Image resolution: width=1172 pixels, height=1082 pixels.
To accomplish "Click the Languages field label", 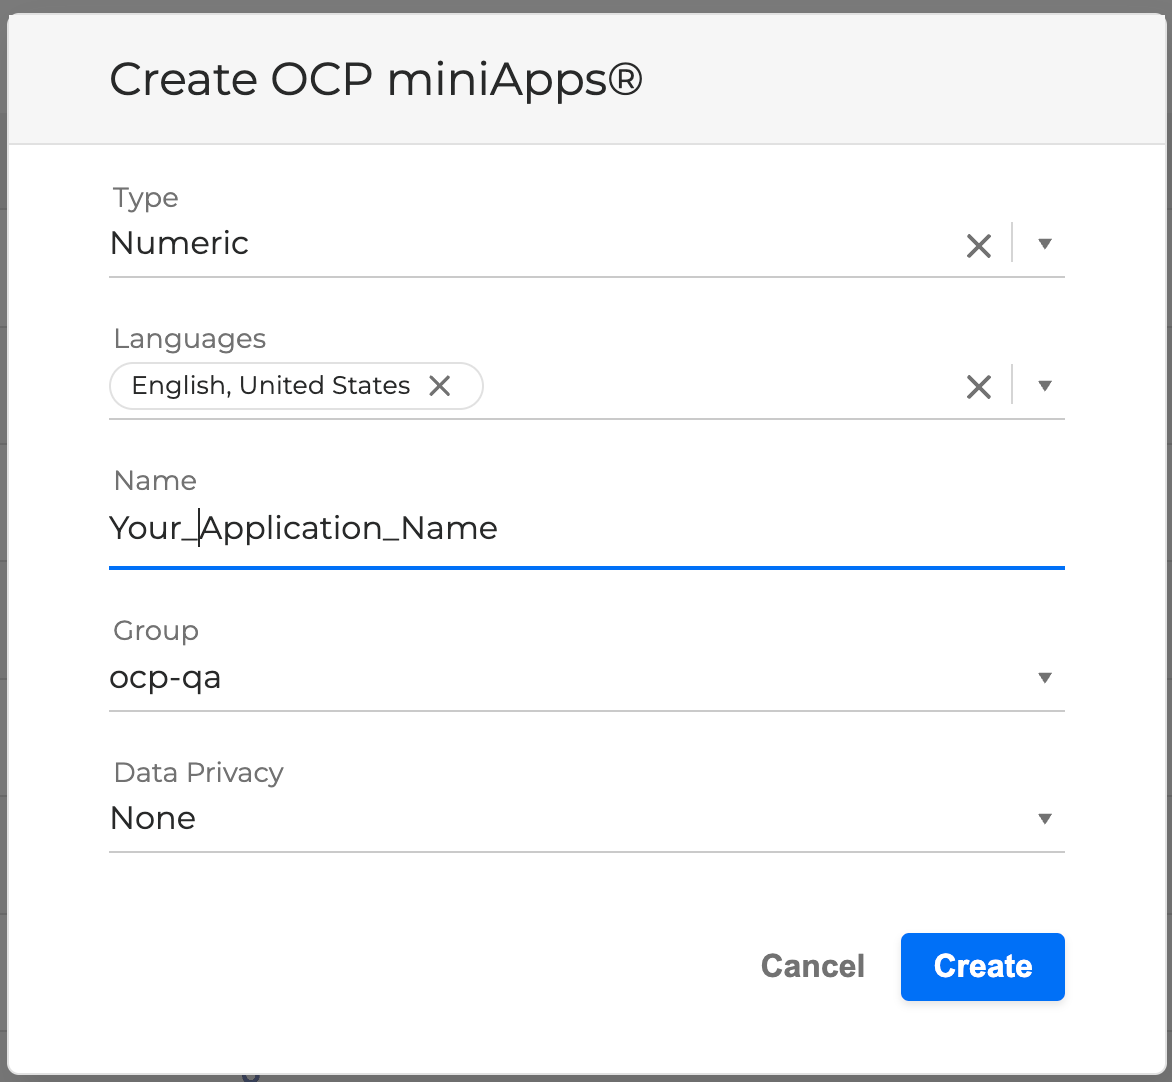I will tap(190, 339).
